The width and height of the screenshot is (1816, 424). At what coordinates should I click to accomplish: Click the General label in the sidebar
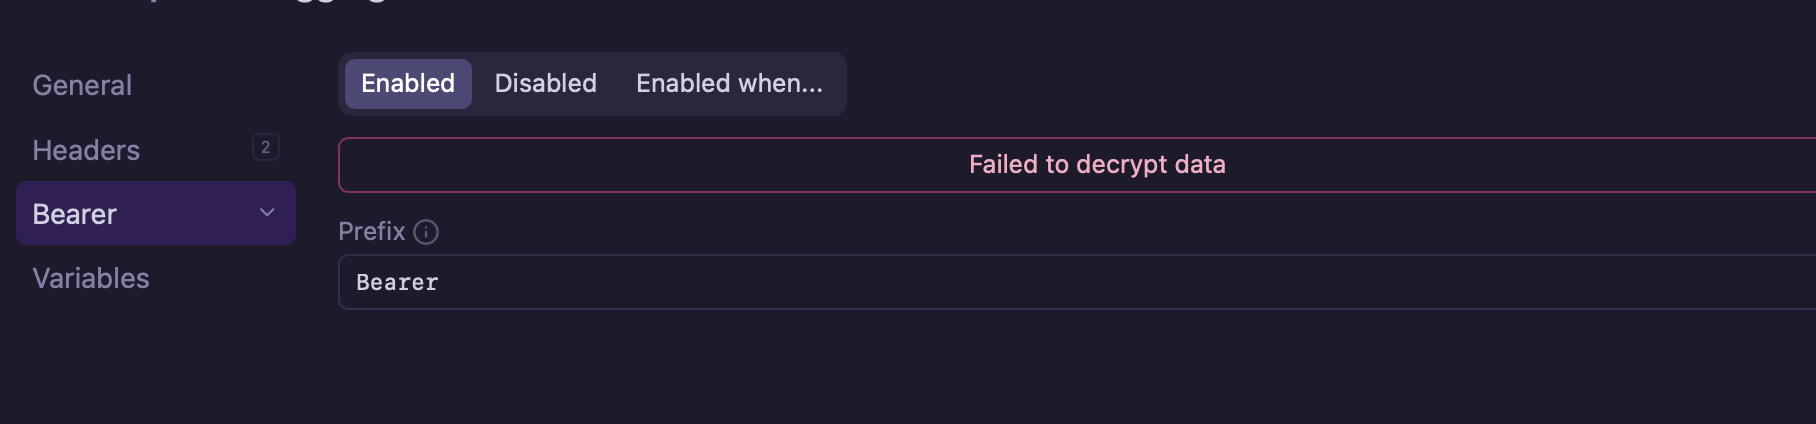(82, 86)
